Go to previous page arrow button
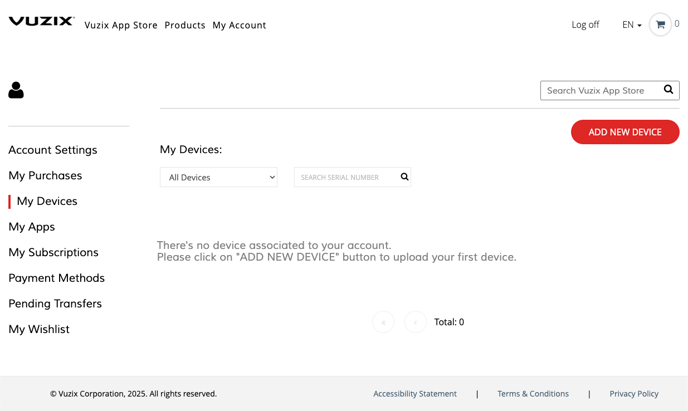Viewport: 688px width, 411px height. click(415, 322)
